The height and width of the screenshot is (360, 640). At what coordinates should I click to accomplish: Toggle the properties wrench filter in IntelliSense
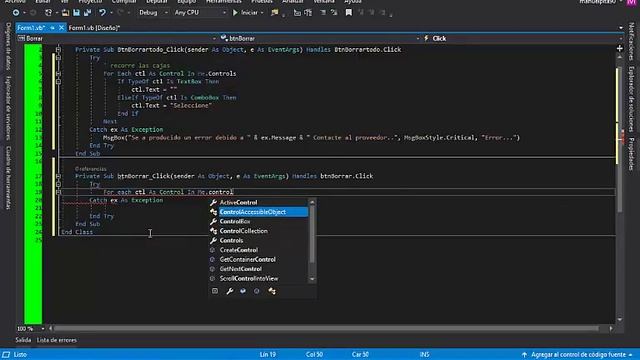tap(230, 291)
